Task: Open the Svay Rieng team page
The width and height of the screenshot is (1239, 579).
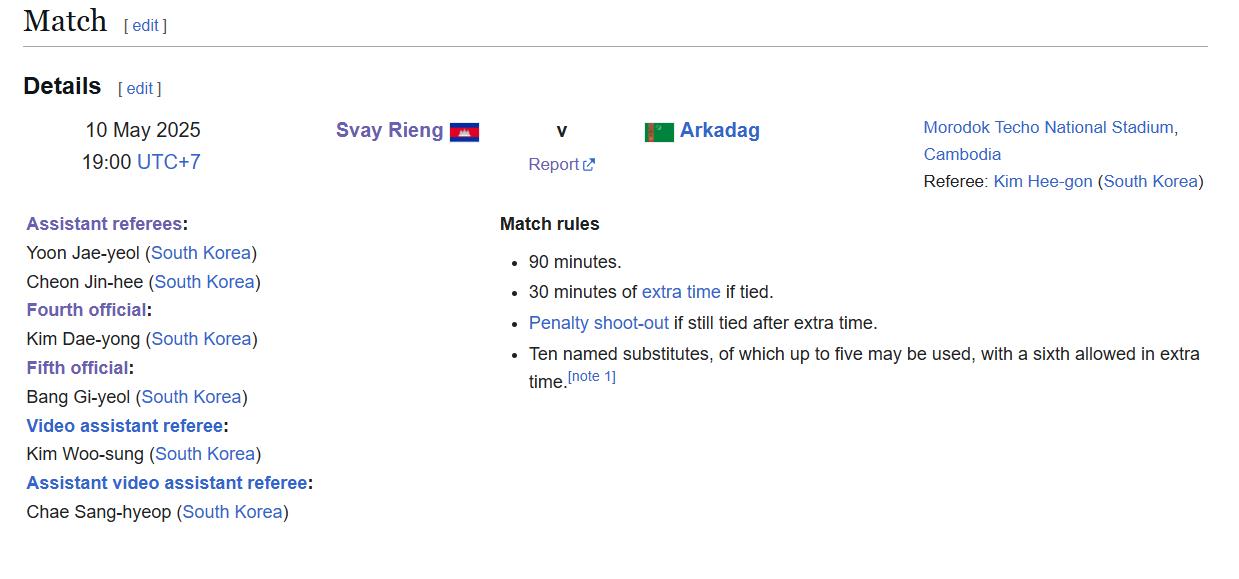Action: click(389, 130)
